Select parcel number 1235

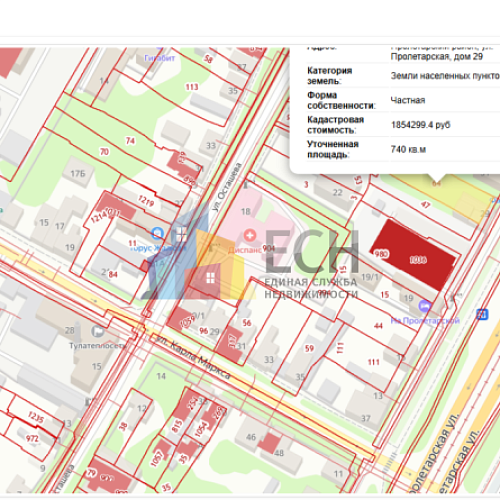coord(36,417)
